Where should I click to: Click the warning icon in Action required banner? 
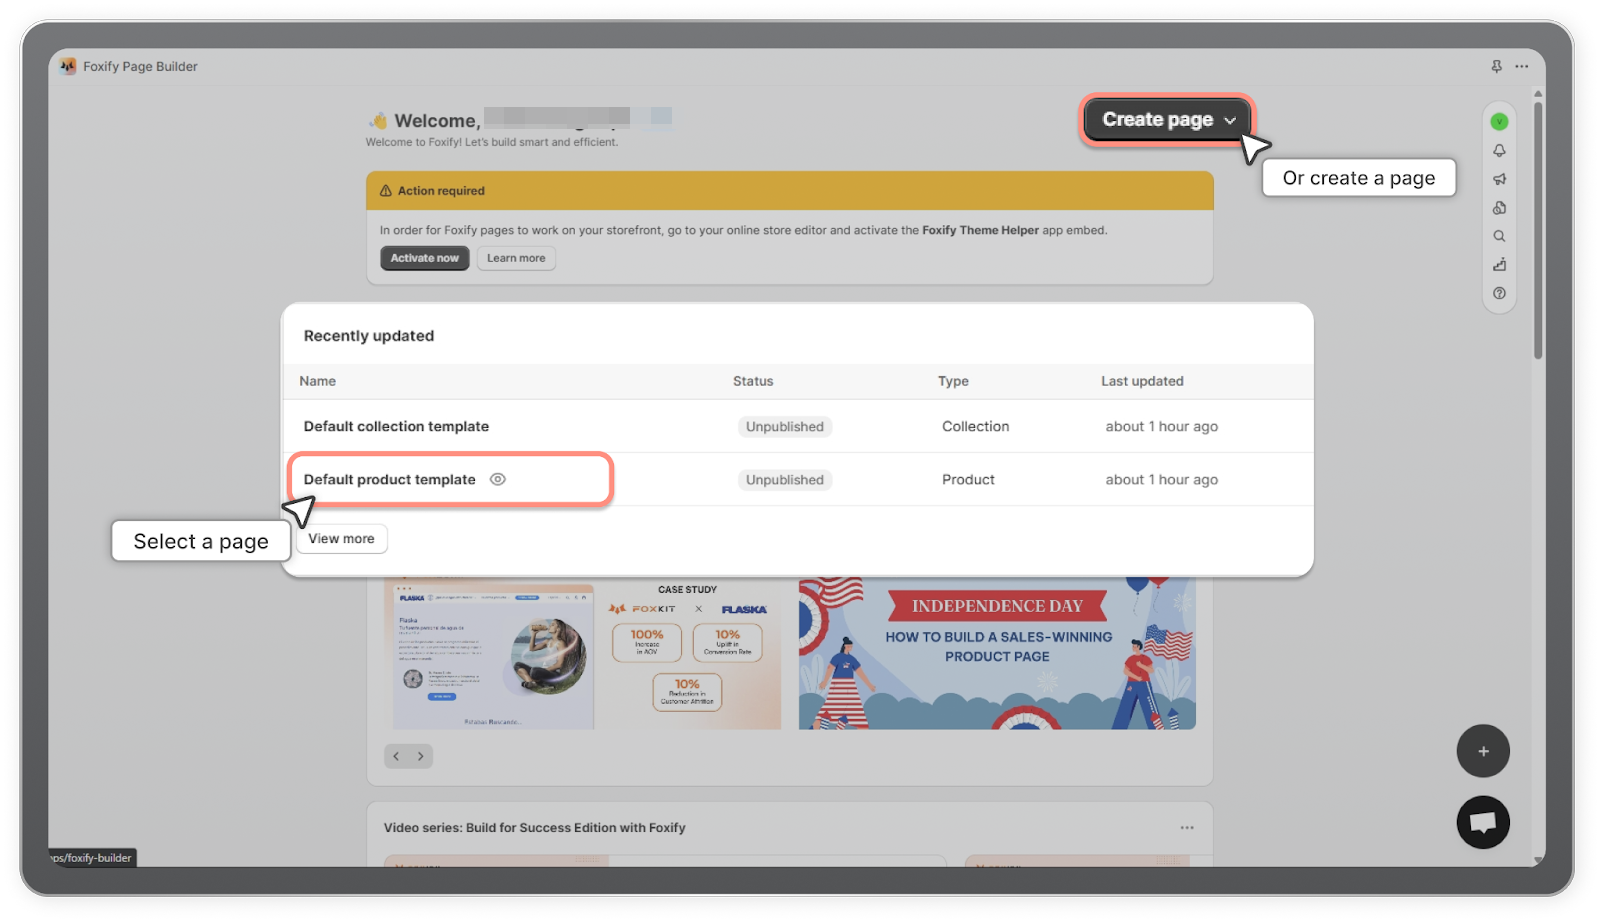point(386,191)
